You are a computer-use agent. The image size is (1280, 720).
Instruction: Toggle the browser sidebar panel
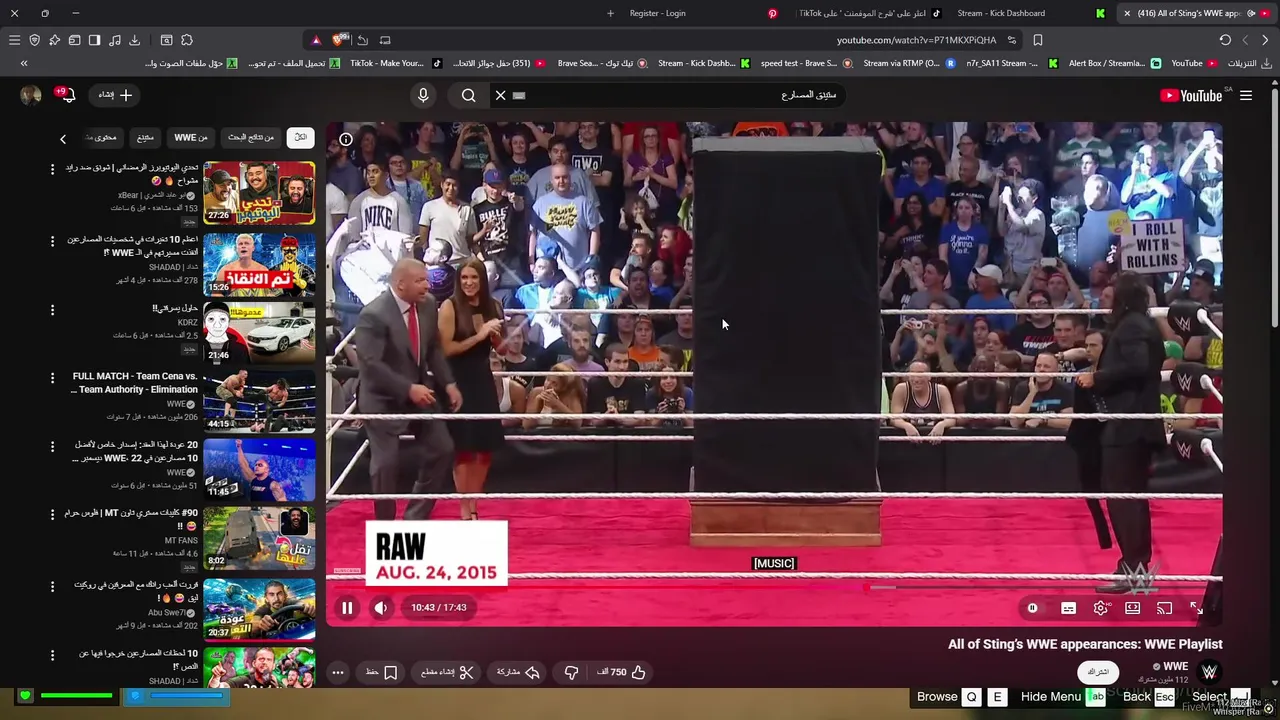coord(94,40)
